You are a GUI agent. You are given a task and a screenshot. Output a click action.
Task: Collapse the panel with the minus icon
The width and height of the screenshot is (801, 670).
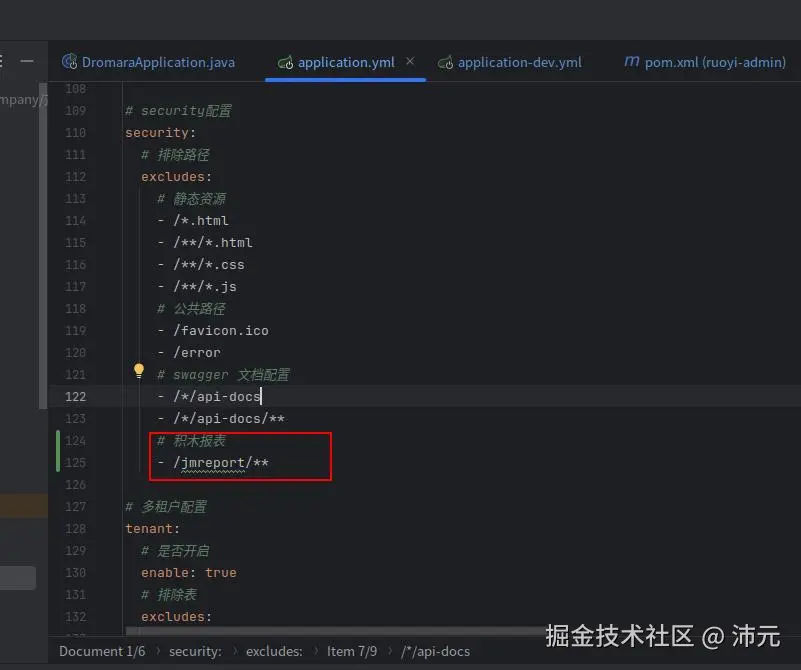(27, 61)
